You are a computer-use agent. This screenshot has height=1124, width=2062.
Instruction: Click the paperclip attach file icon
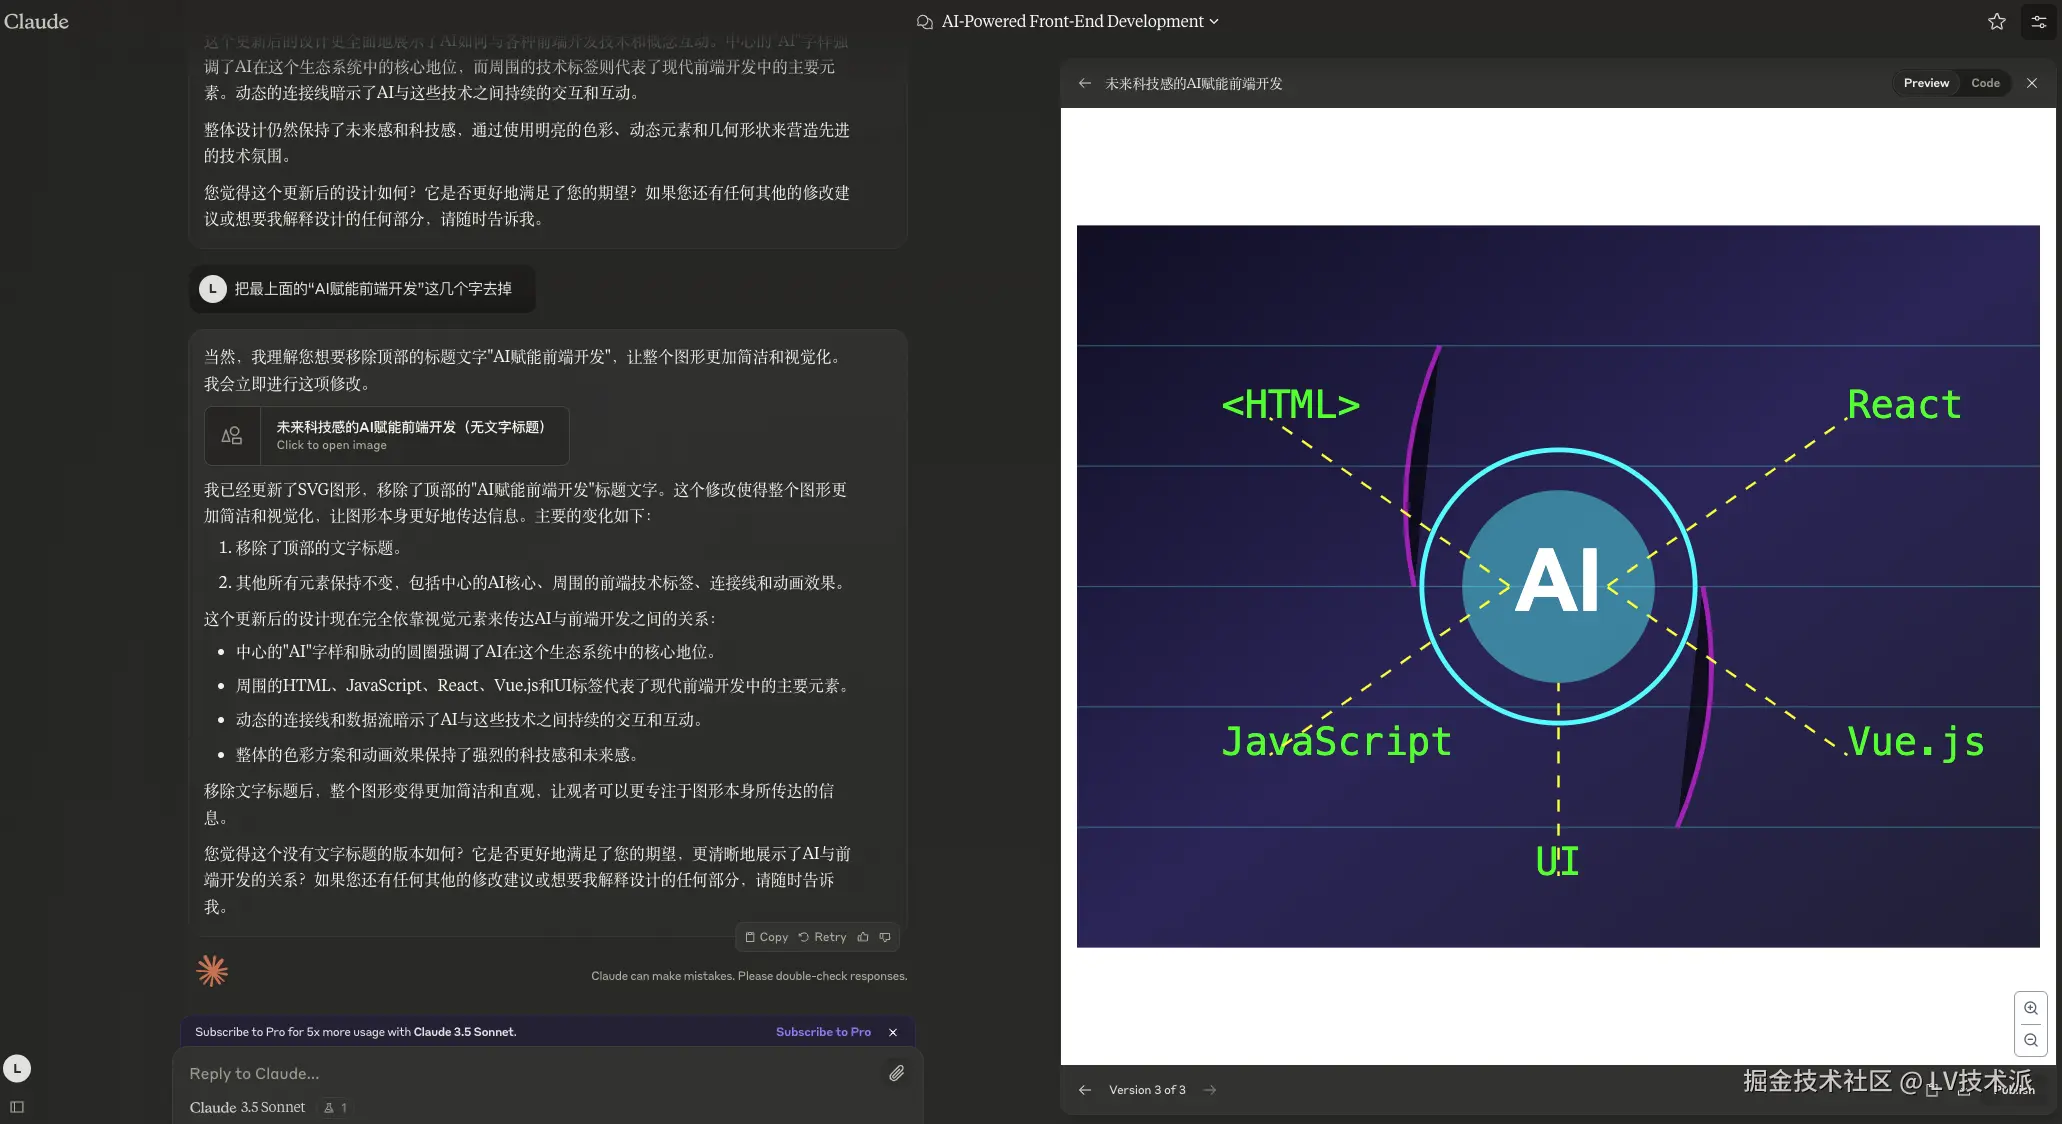[x=896, y=1073]
